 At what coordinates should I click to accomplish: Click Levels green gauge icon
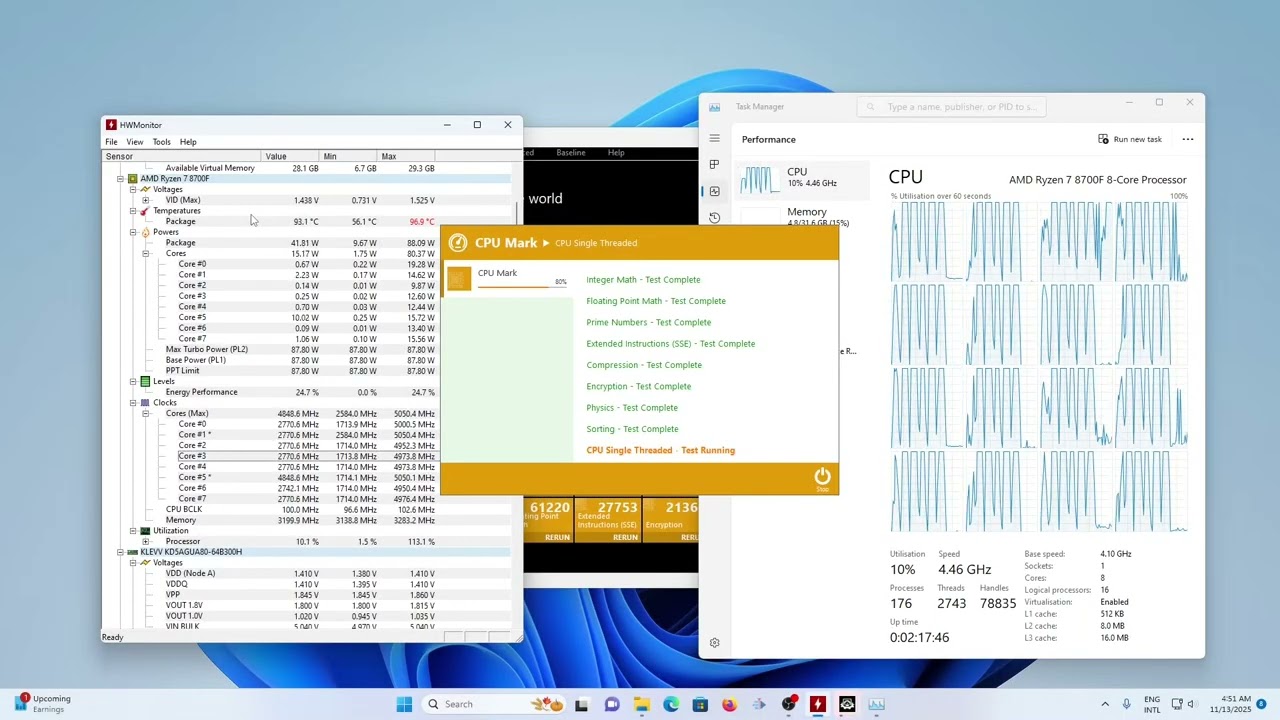point(145,381)
